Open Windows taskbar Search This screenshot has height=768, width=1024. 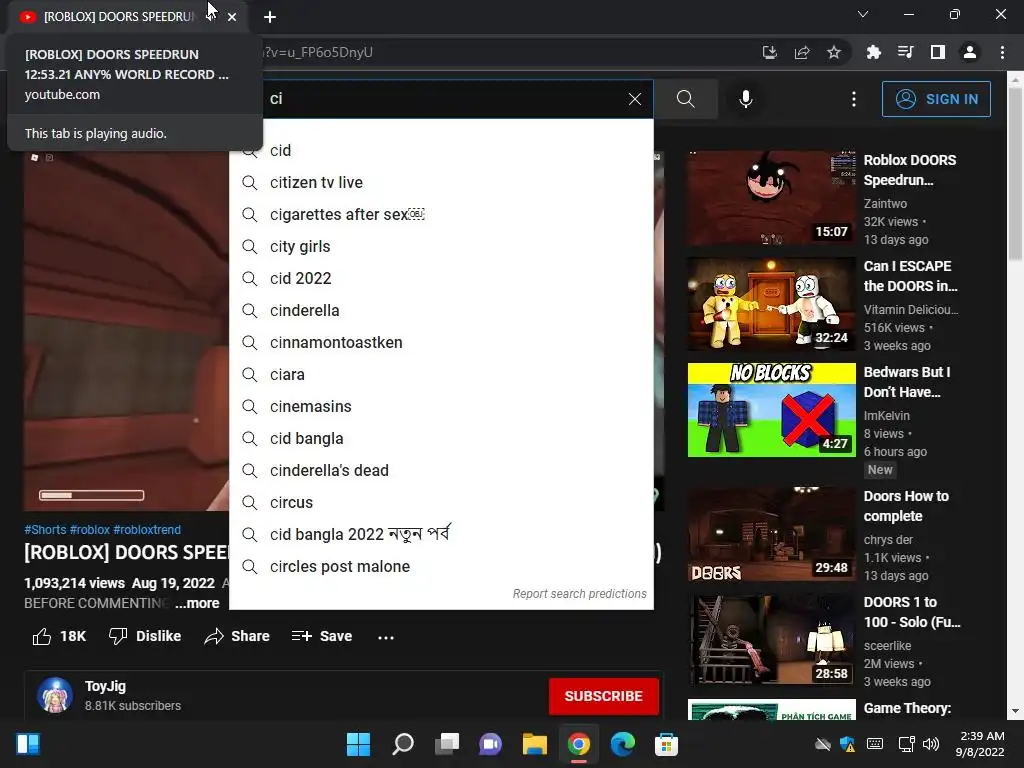402,744
